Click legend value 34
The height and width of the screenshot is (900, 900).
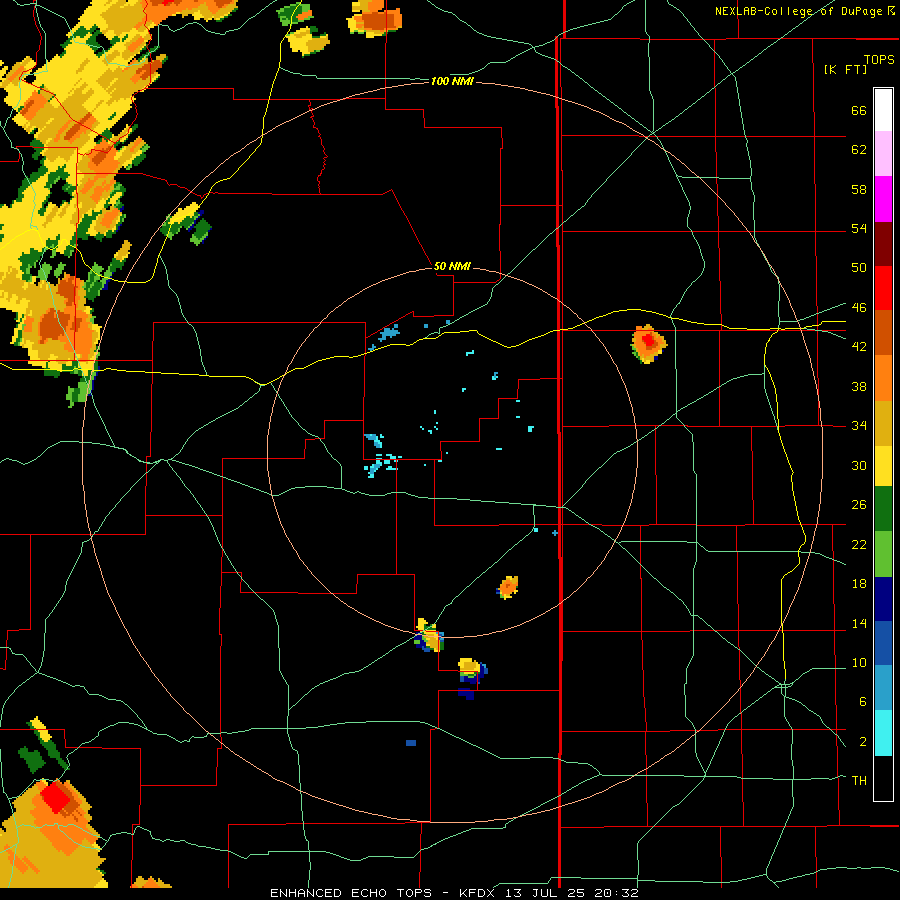tap(859, 425)
